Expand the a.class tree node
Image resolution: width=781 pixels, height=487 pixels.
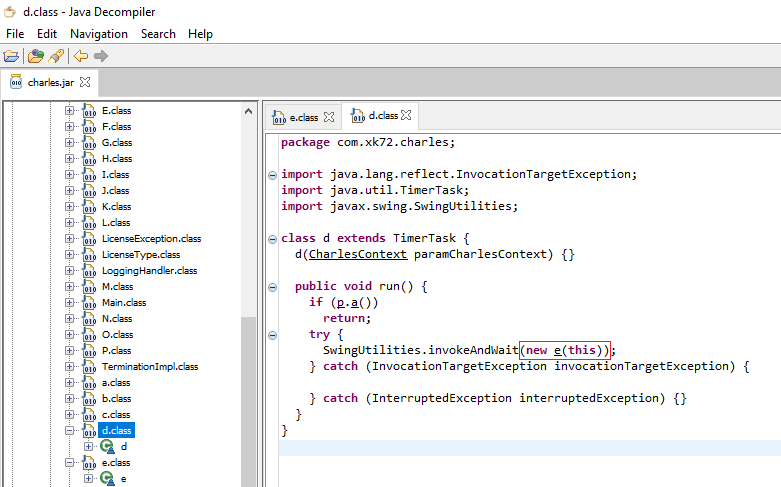coord(69,382)
